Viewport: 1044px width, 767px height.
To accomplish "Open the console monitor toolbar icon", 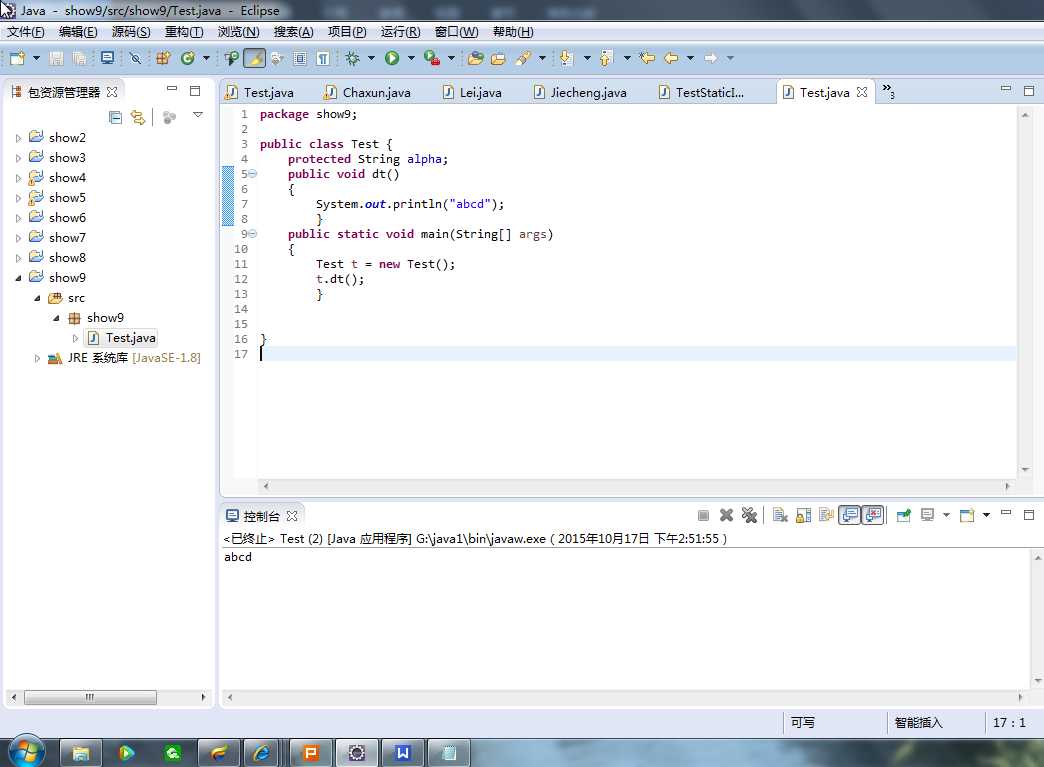I will coord(107,59).
